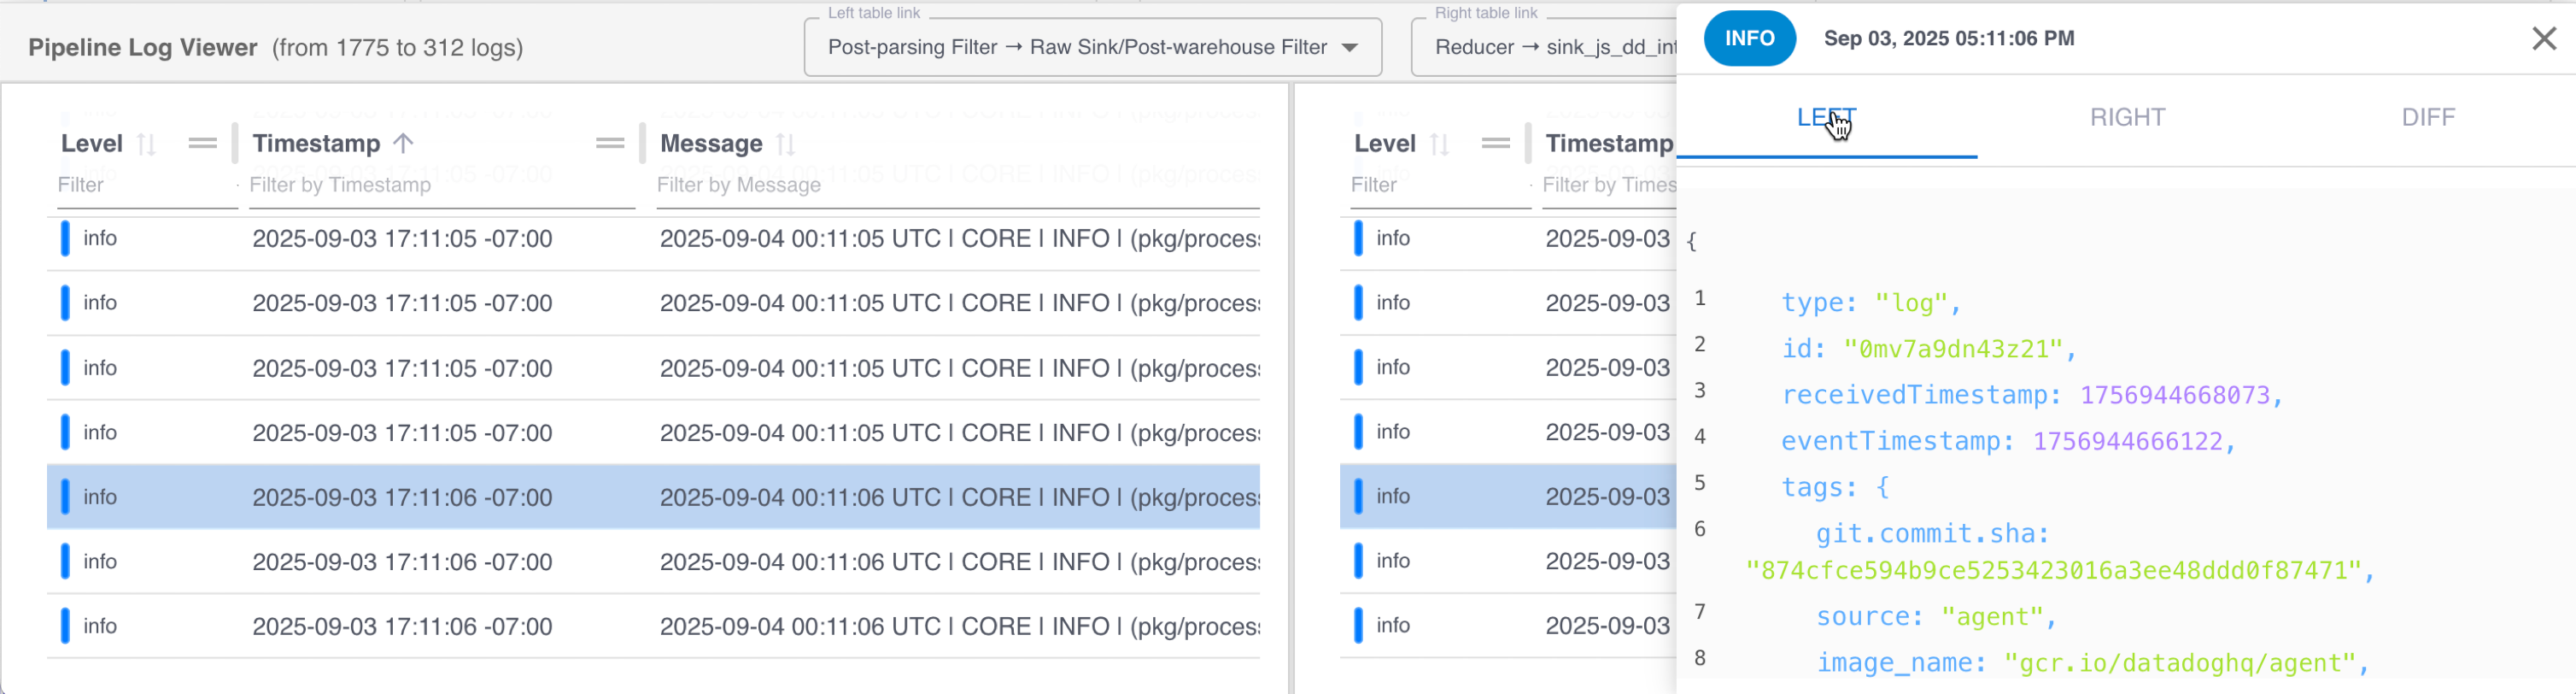Image resolution: width=2576 pixels, height=694 pixels.
Task: Click the tags: { JSON line
Action: (1835, 487)
